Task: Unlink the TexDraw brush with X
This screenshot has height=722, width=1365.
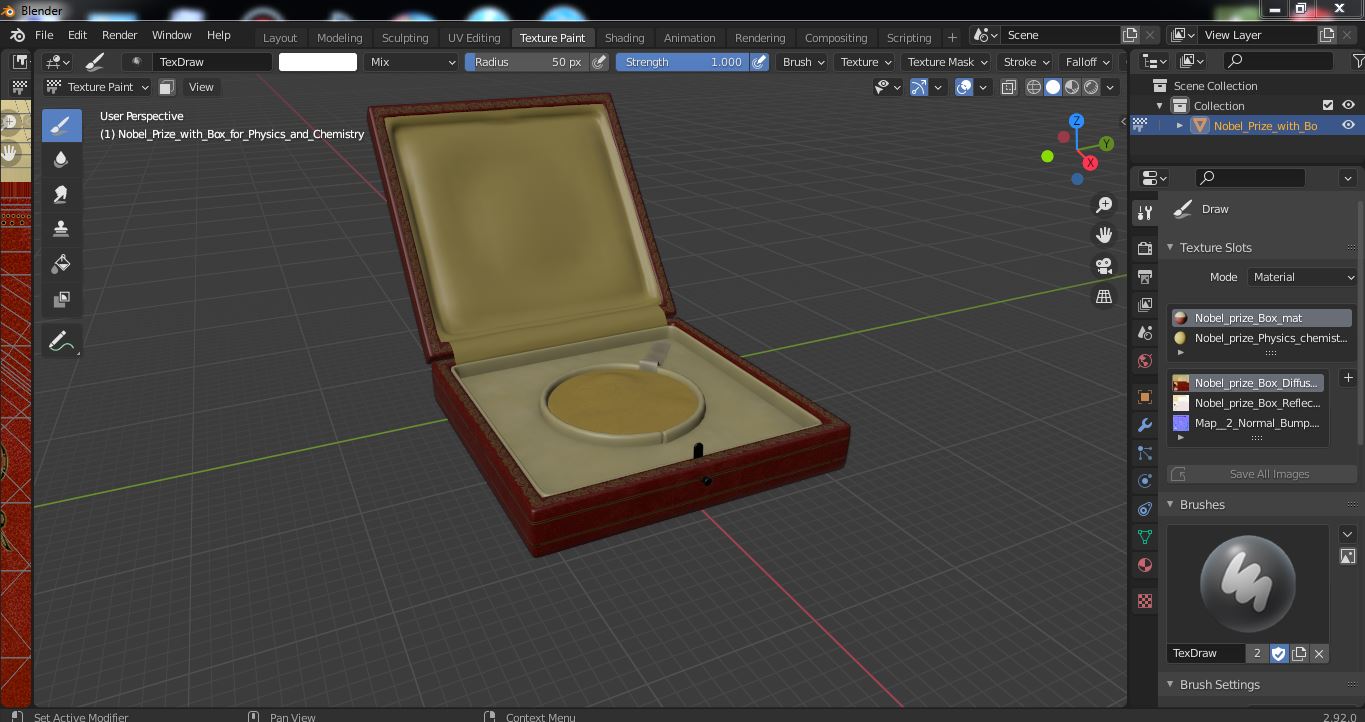Action: [1319, 653]
